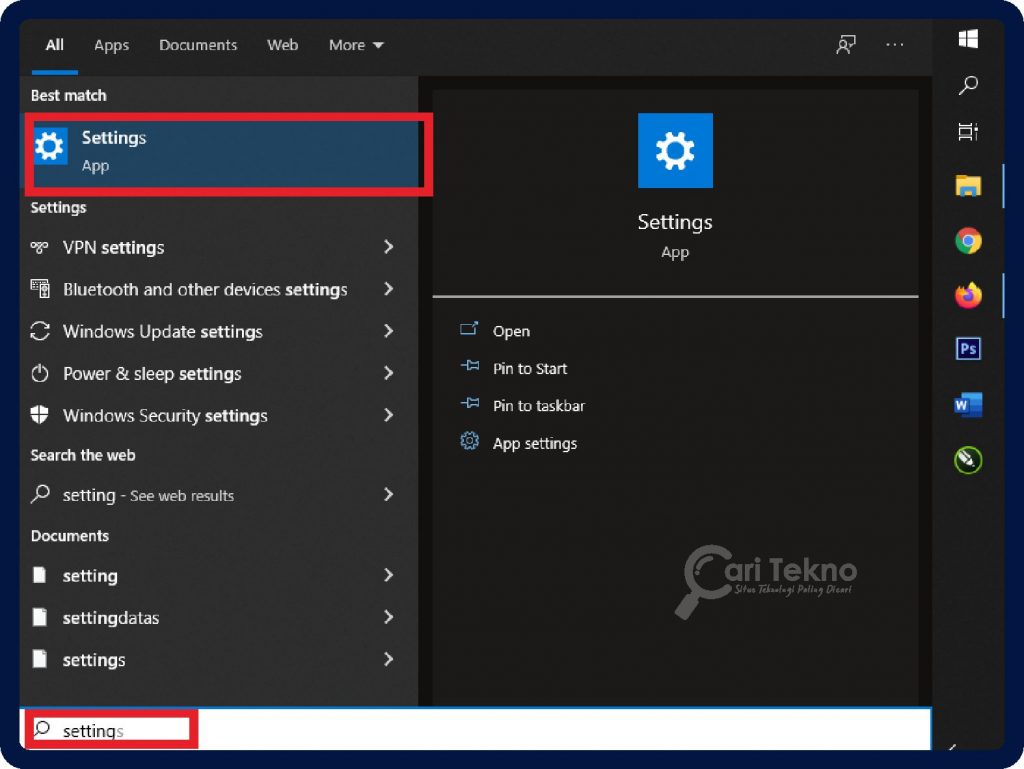Switch to the Documents tab
This screenshot has height=769, width=1024.
coord(198,45)
